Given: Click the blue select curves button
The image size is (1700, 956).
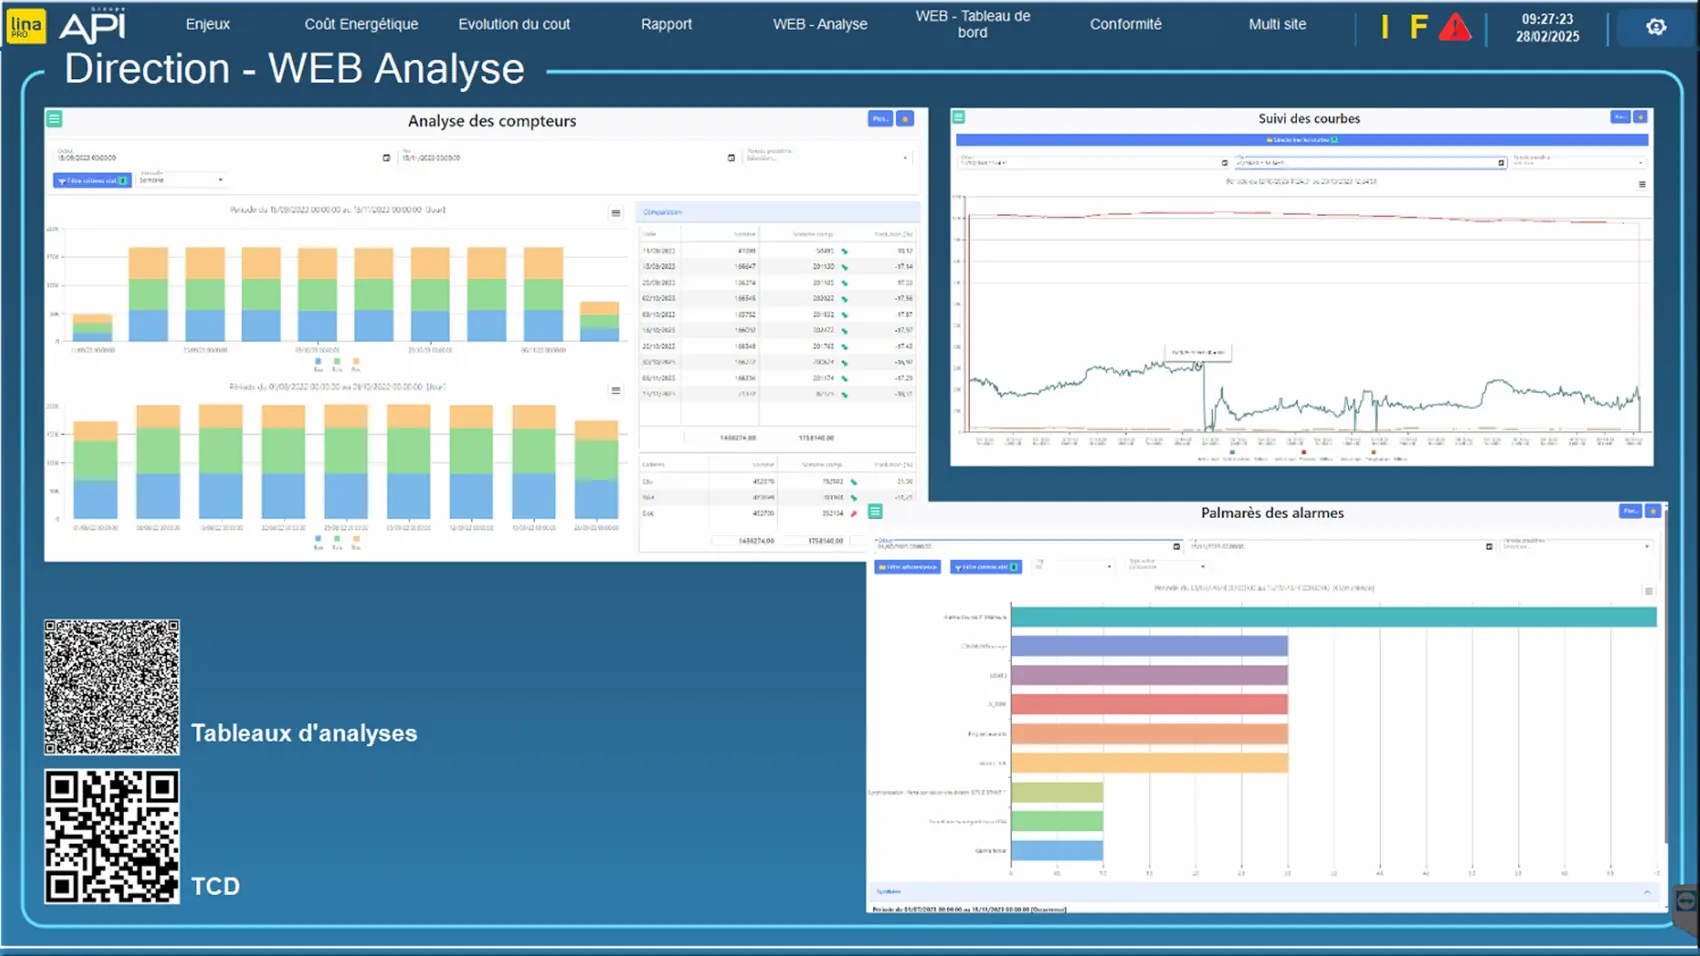Looking at the screenshot, I should coord(1301,140).
